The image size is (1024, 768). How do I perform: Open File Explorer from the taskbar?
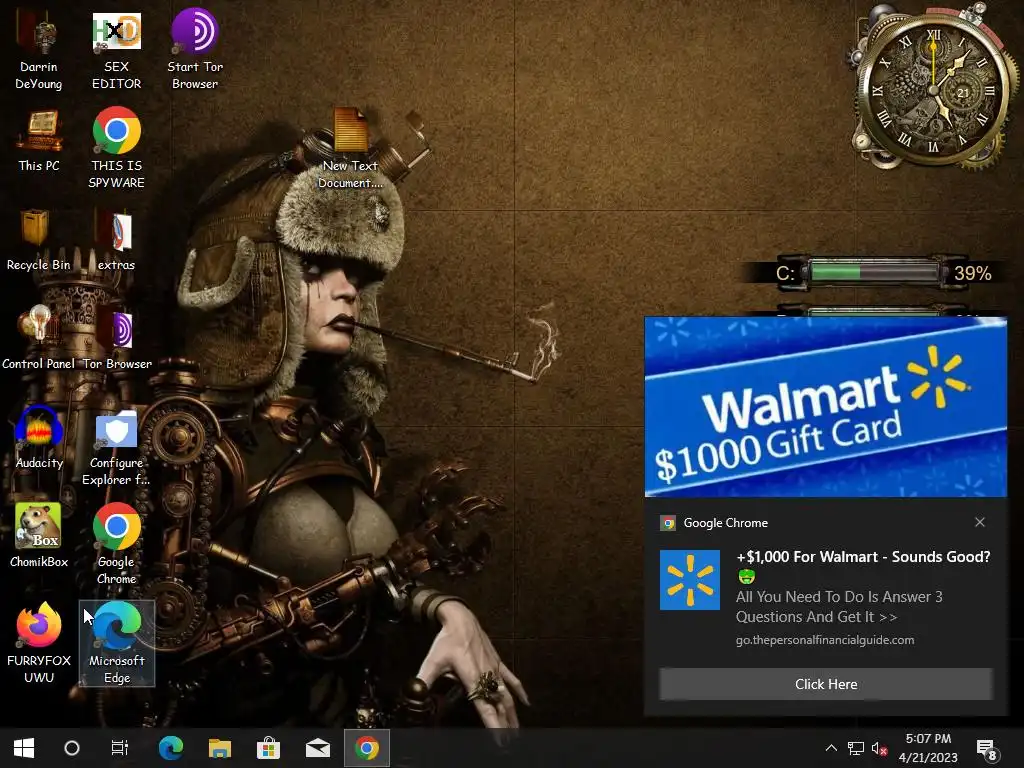pyautogui.click(x=220, y=748)
